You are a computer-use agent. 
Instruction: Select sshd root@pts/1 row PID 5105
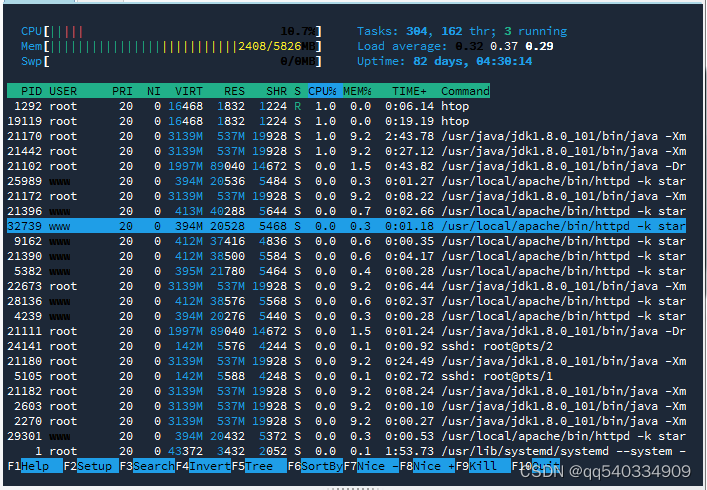tap(346, 376)
